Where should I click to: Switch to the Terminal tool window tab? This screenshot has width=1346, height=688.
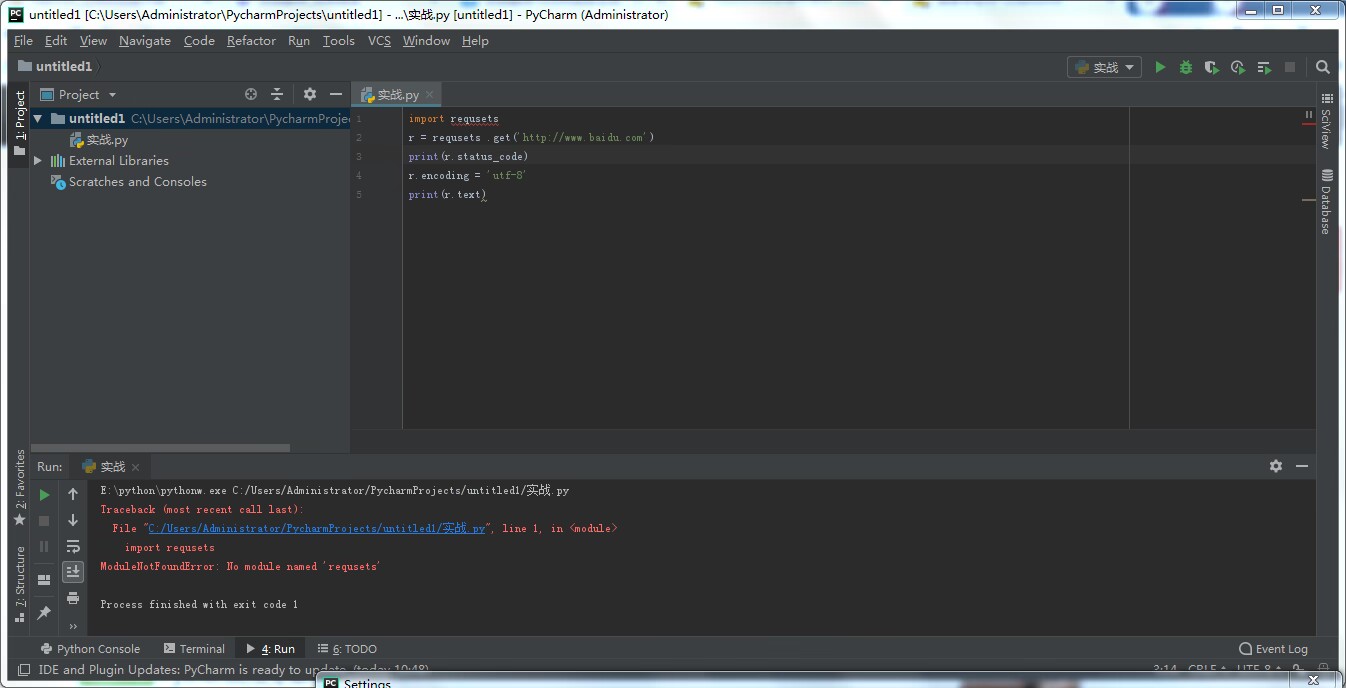point(194,649)
